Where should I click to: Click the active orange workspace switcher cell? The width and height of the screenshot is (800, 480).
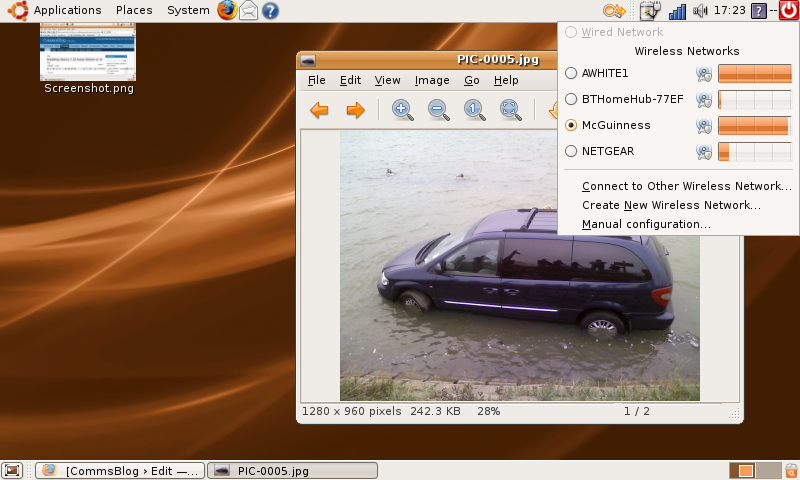tap(742, 470)
